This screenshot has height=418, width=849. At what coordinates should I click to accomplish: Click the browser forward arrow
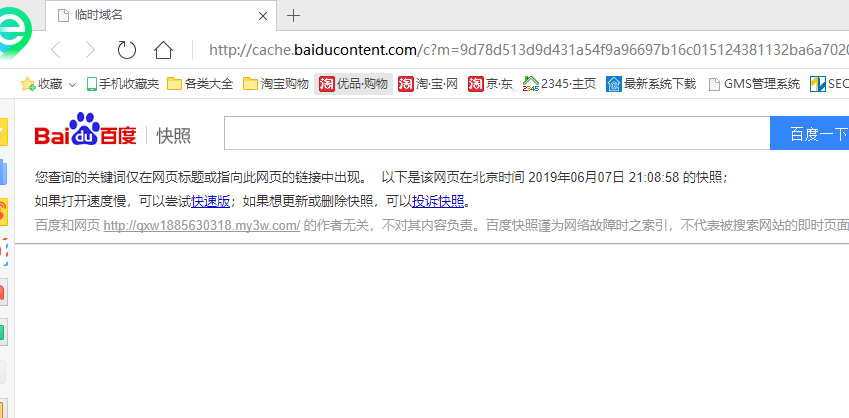point(90,50)
